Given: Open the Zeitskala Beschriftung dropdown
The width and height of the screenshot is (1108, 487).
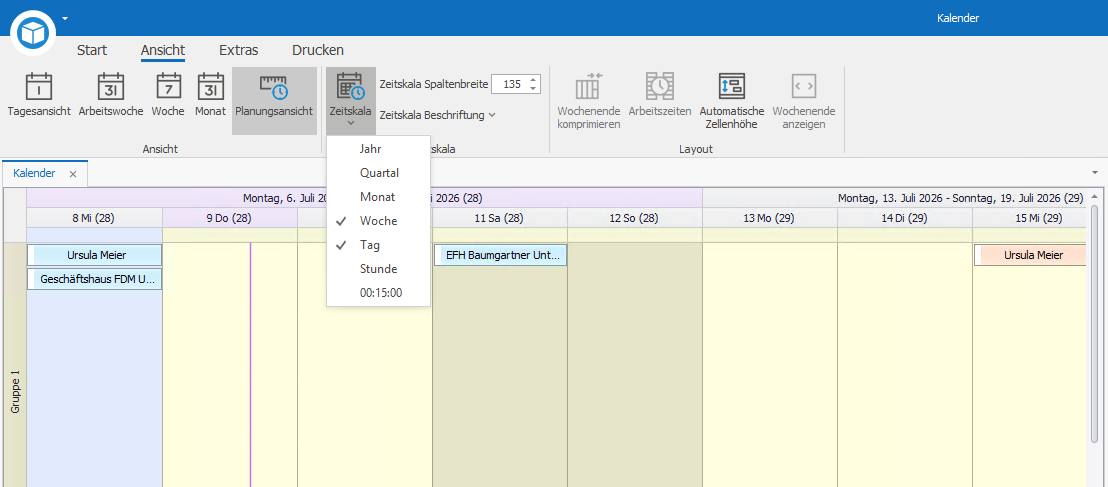Looking at the screenshot, I should [x=437, y=115].
